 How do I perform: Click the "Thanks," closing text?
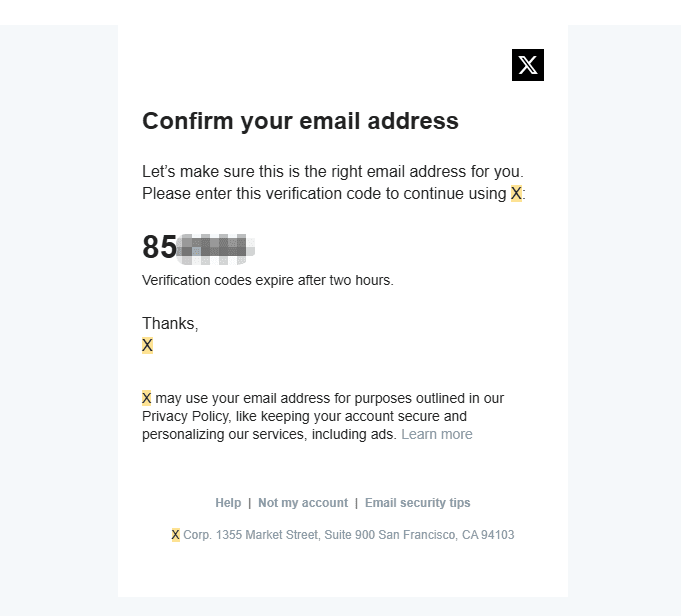pyautogui.click(x=170, y=324)
